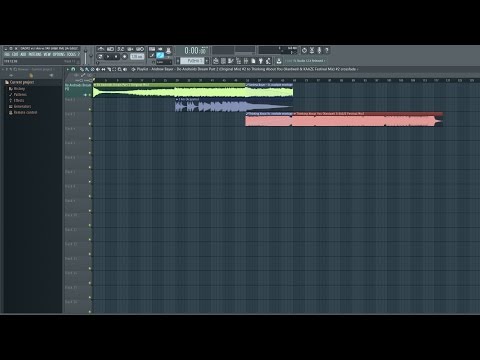Open the TOOLS menu
The image size is (480, 360).
pos(71,54)
